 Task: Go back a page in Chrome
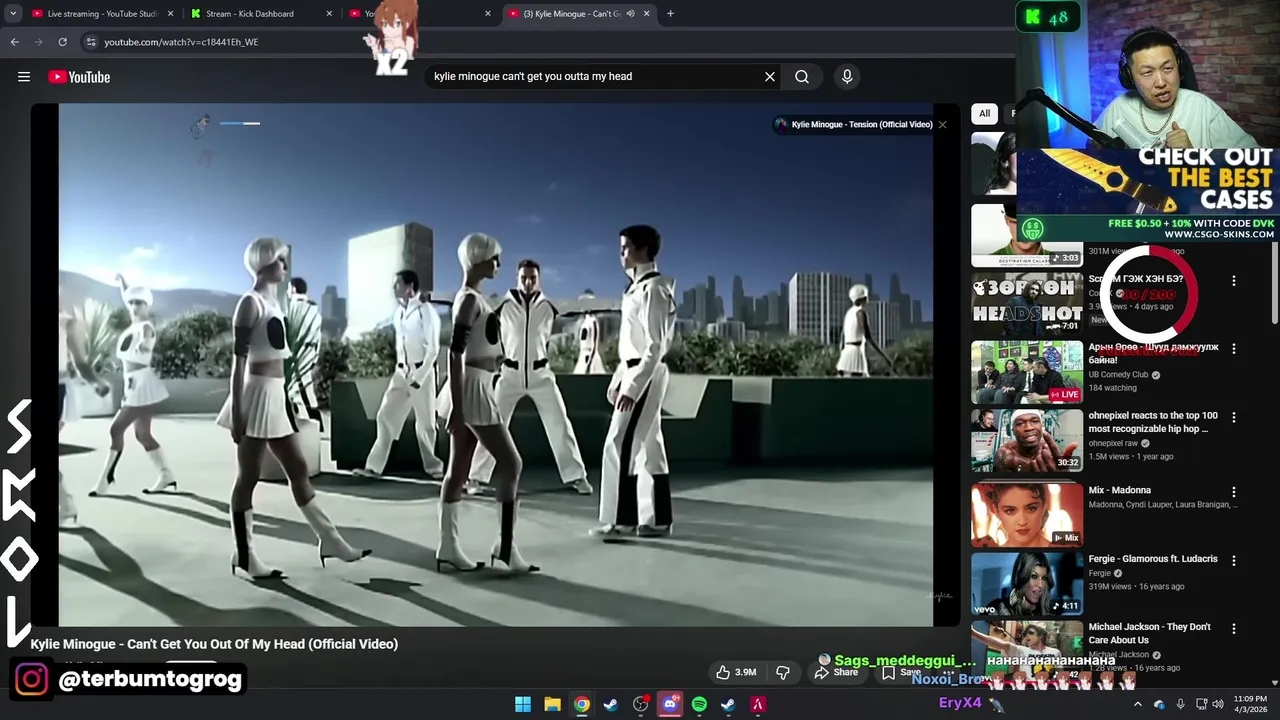coord(14,42)
